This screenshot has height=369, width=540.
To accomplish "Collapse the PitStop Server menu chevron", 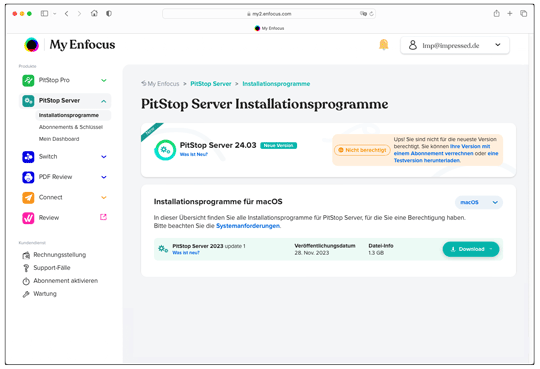I will 104,101.
